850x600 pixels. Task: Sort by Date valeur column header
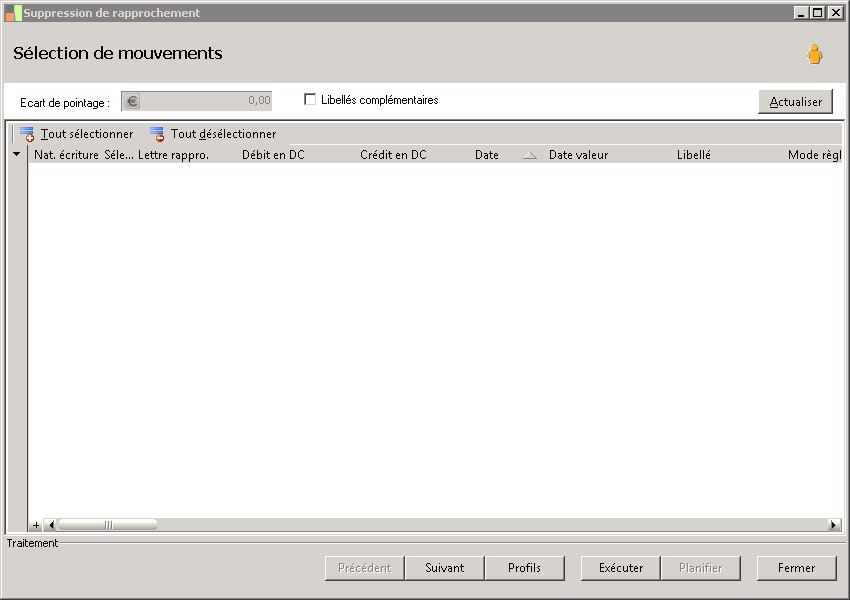578,155
